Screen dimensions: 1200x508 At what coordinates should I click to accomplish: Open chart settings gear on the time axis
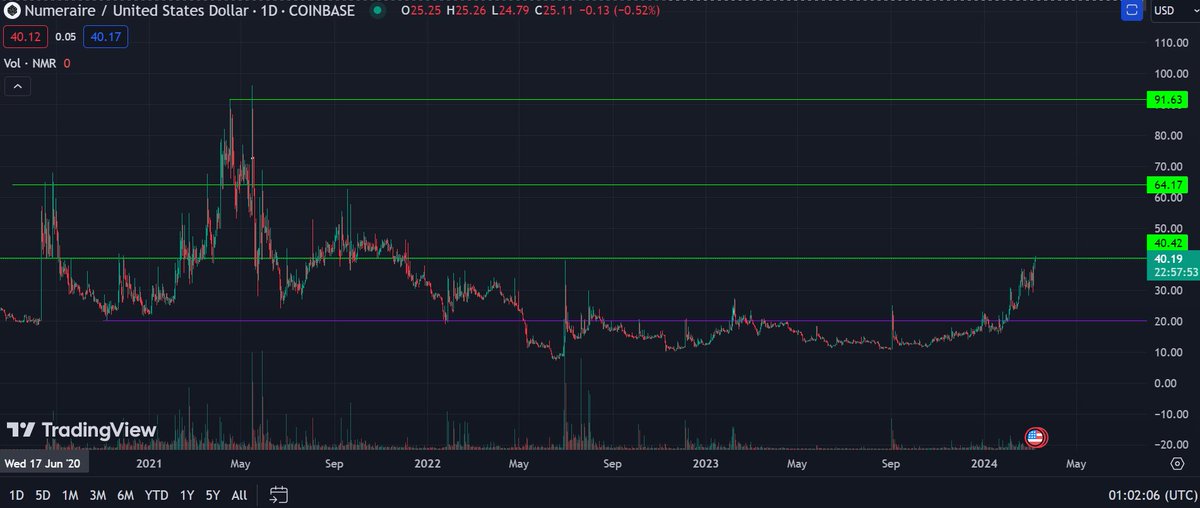point(1177,464)
